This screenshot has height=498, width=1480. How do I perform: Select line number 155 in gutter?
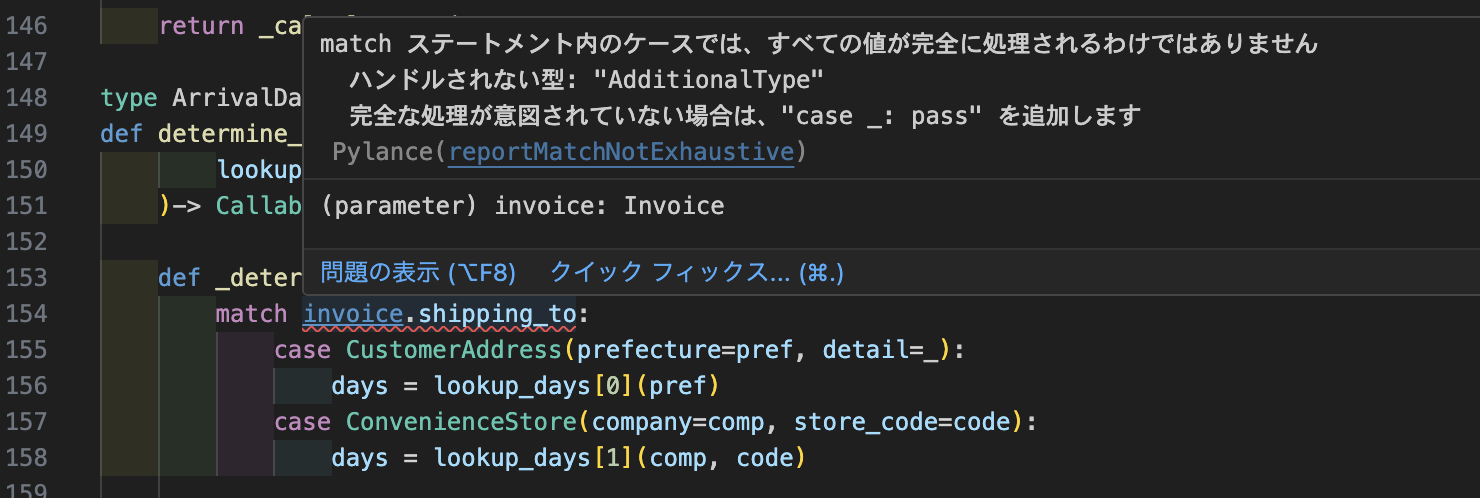tap(27, 350)
